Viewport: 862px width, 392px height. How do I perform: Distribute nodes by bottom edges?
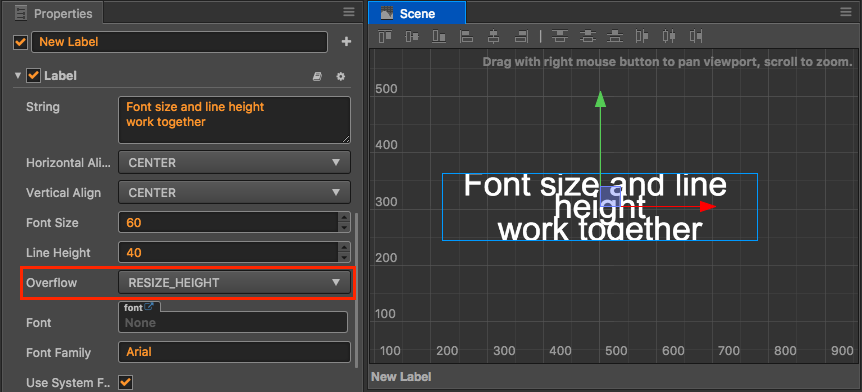coord(615,36)
